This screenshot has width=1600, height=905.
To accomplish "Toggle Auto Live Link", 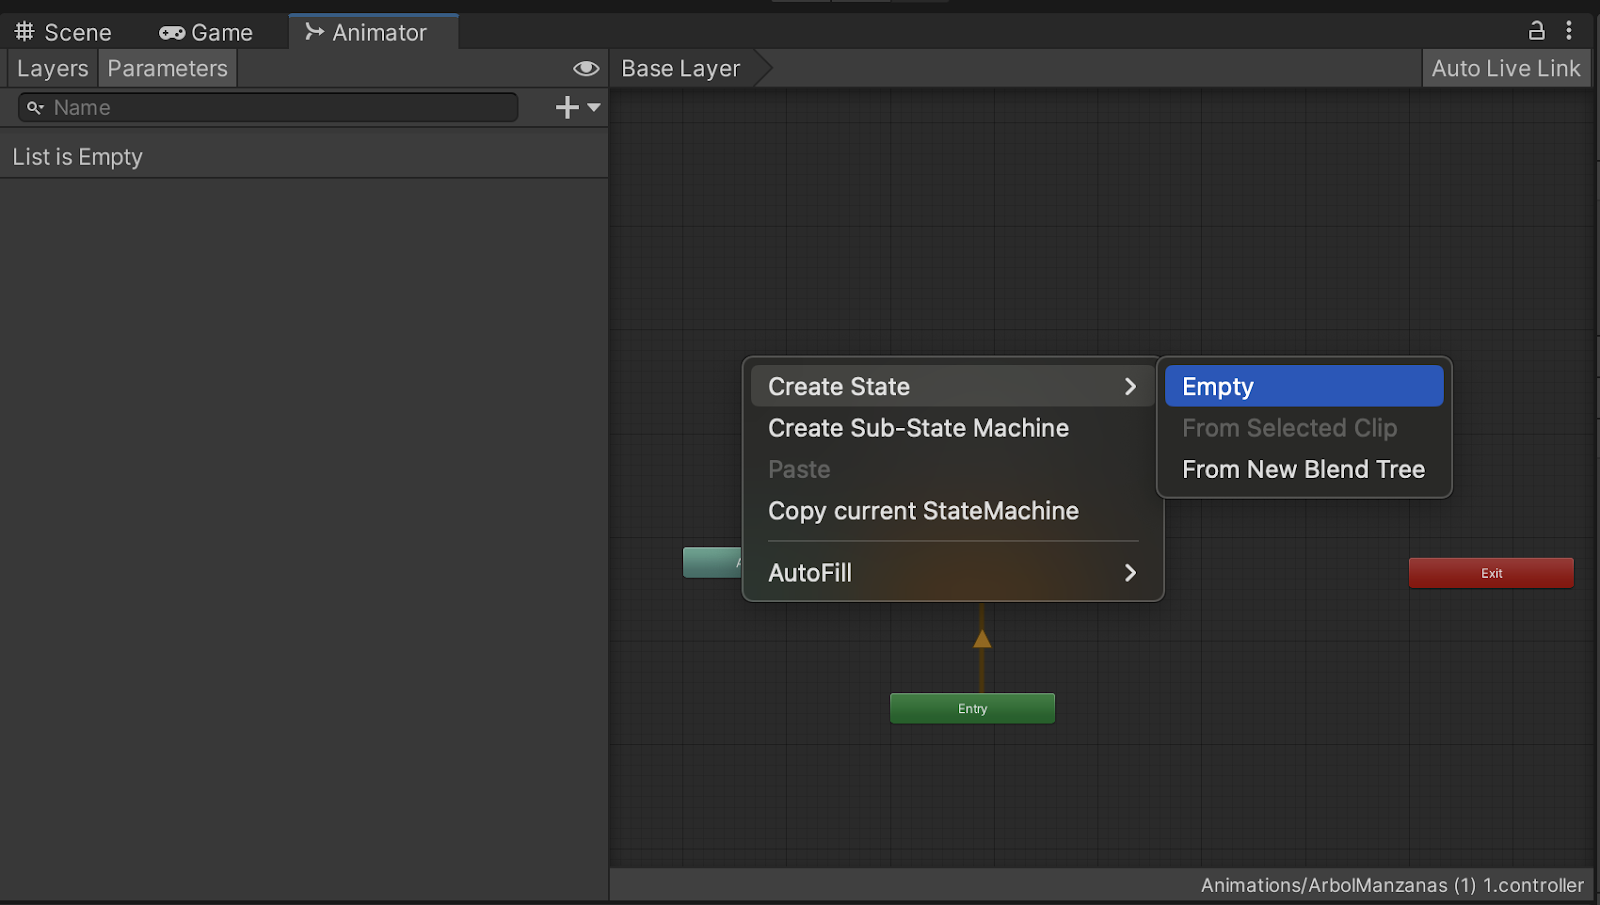I will point(1505,69).
